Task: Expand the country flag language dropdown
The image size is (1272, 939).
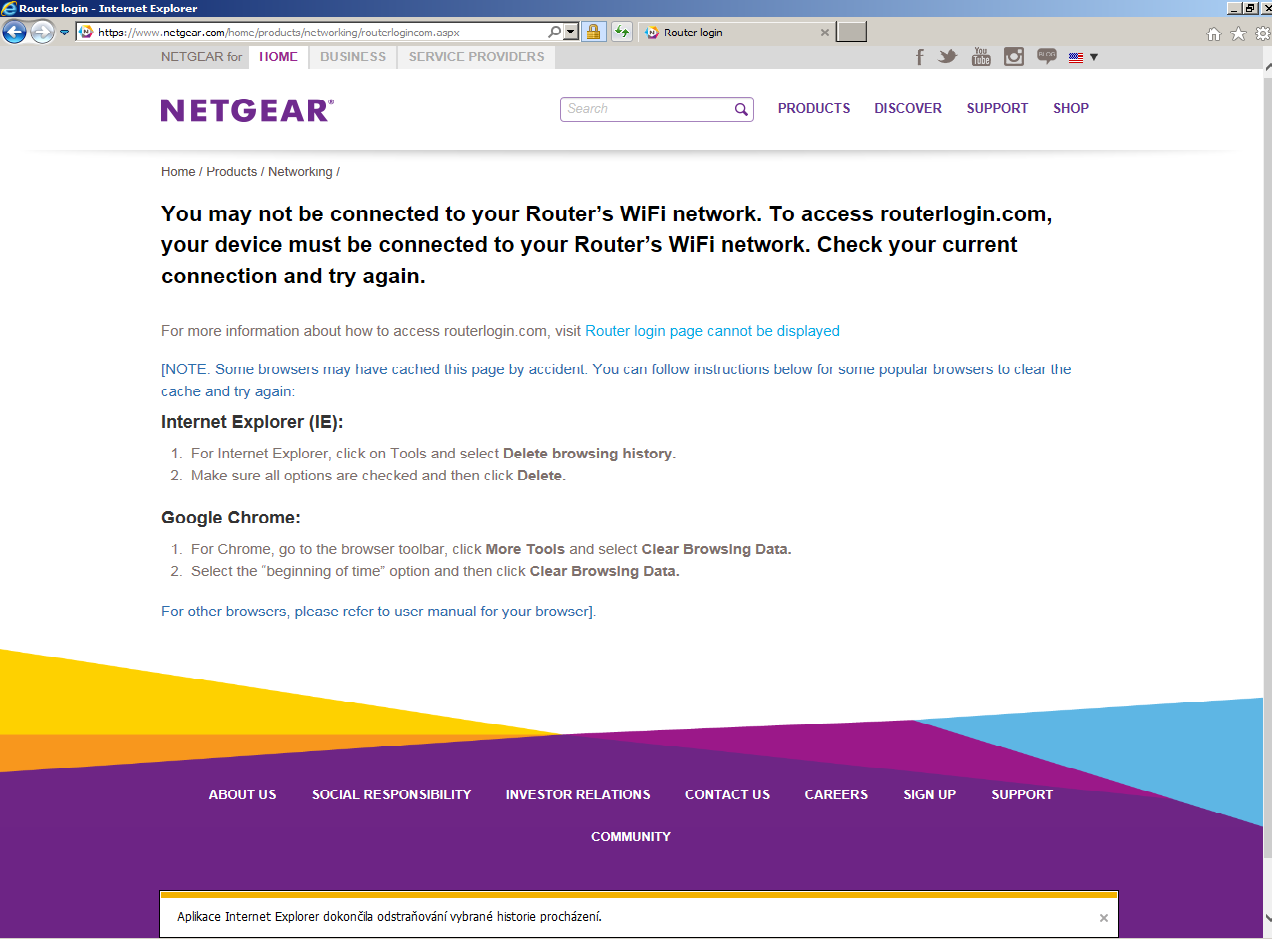Action: click(x=1083, y=57)
